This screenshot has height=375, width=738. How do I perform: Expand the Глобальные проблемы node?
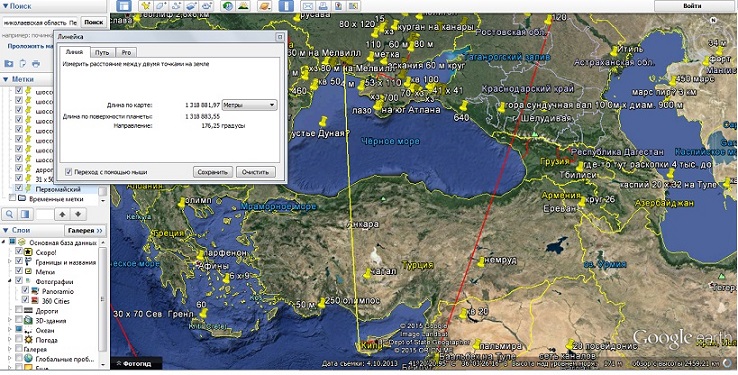pyautogui.click(x=10, y=359)
